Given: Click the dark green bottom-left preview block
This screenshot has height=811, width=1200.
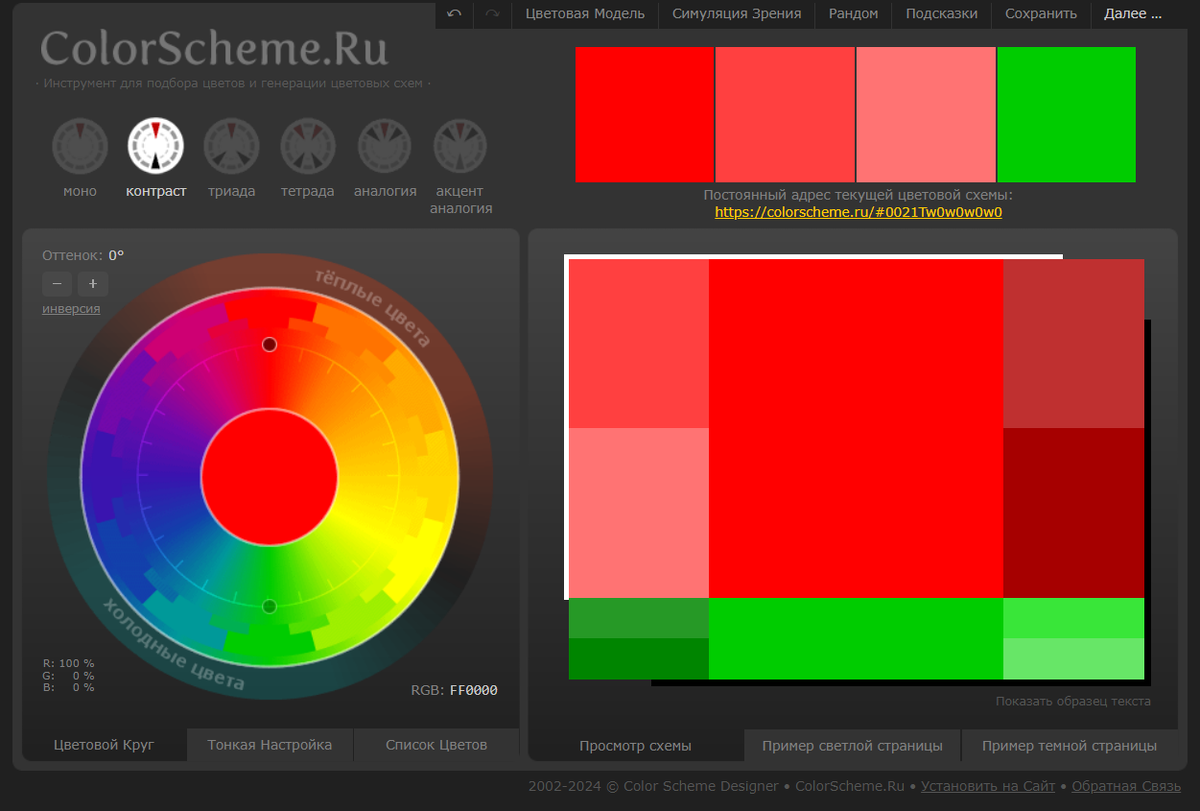Looking at the screenshot, I should pyautogui.click(x=639, y=658).
